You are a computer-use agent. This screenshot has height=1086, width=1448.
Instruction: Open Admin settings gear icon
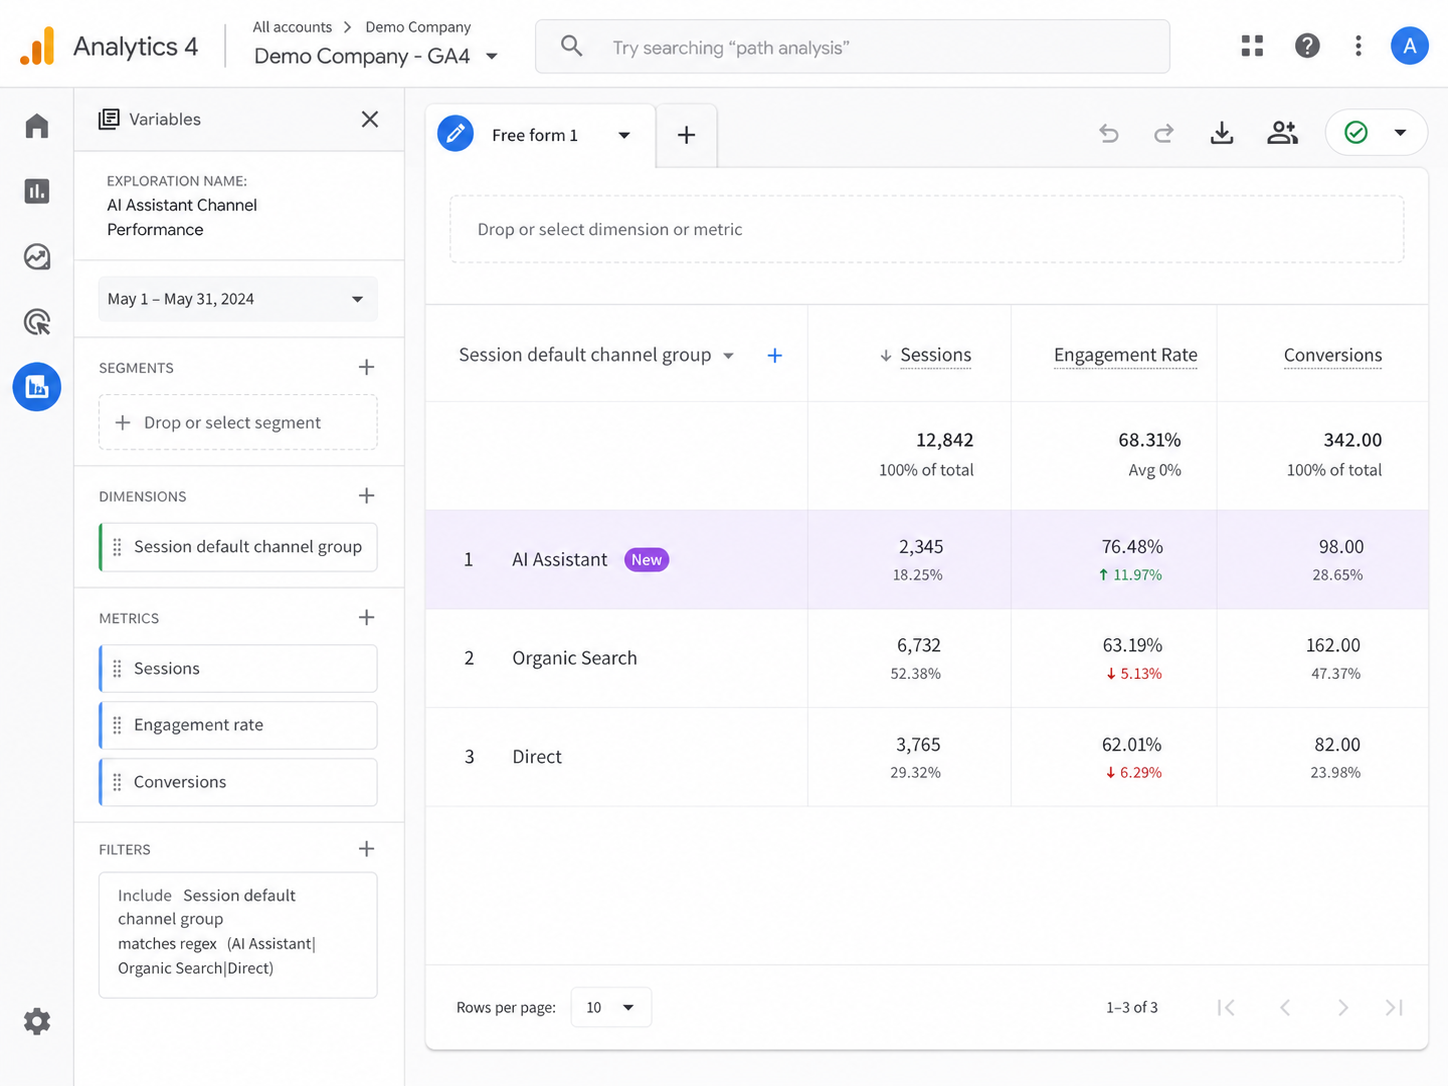click(x=37, y=1021)
